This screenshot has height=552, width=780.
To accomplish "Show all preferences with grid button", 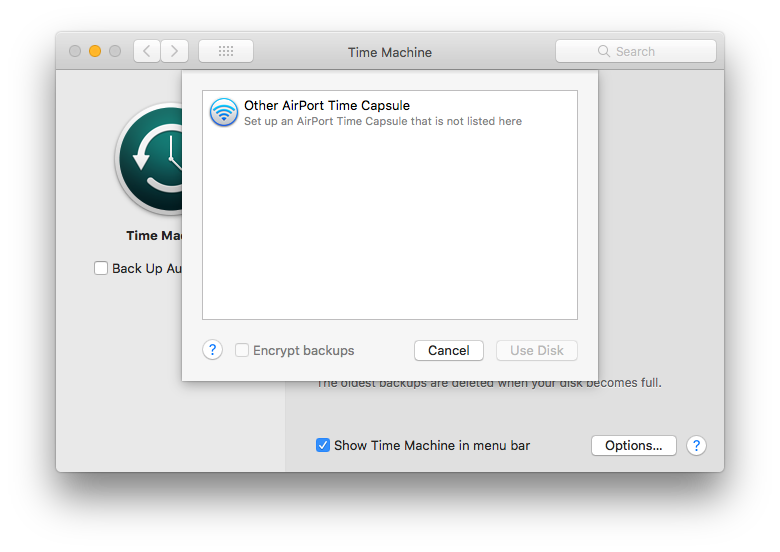I will pos(226,51).
